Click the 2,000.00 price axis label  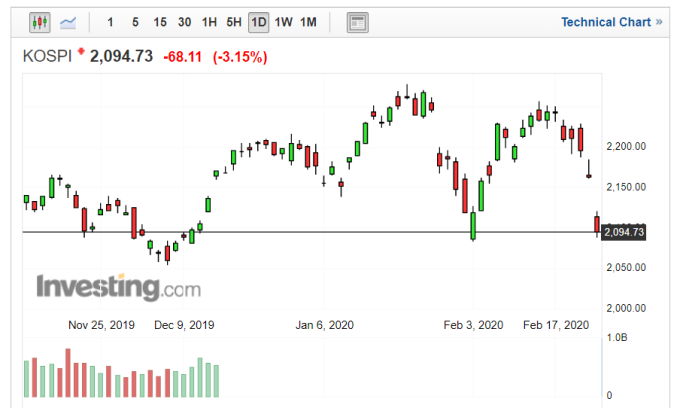point(626,308)
